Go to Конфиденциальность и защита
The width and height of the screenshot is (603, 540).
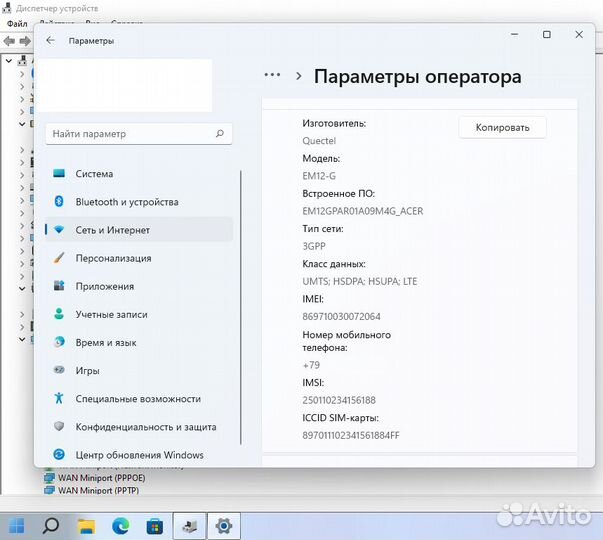[145, 427]
